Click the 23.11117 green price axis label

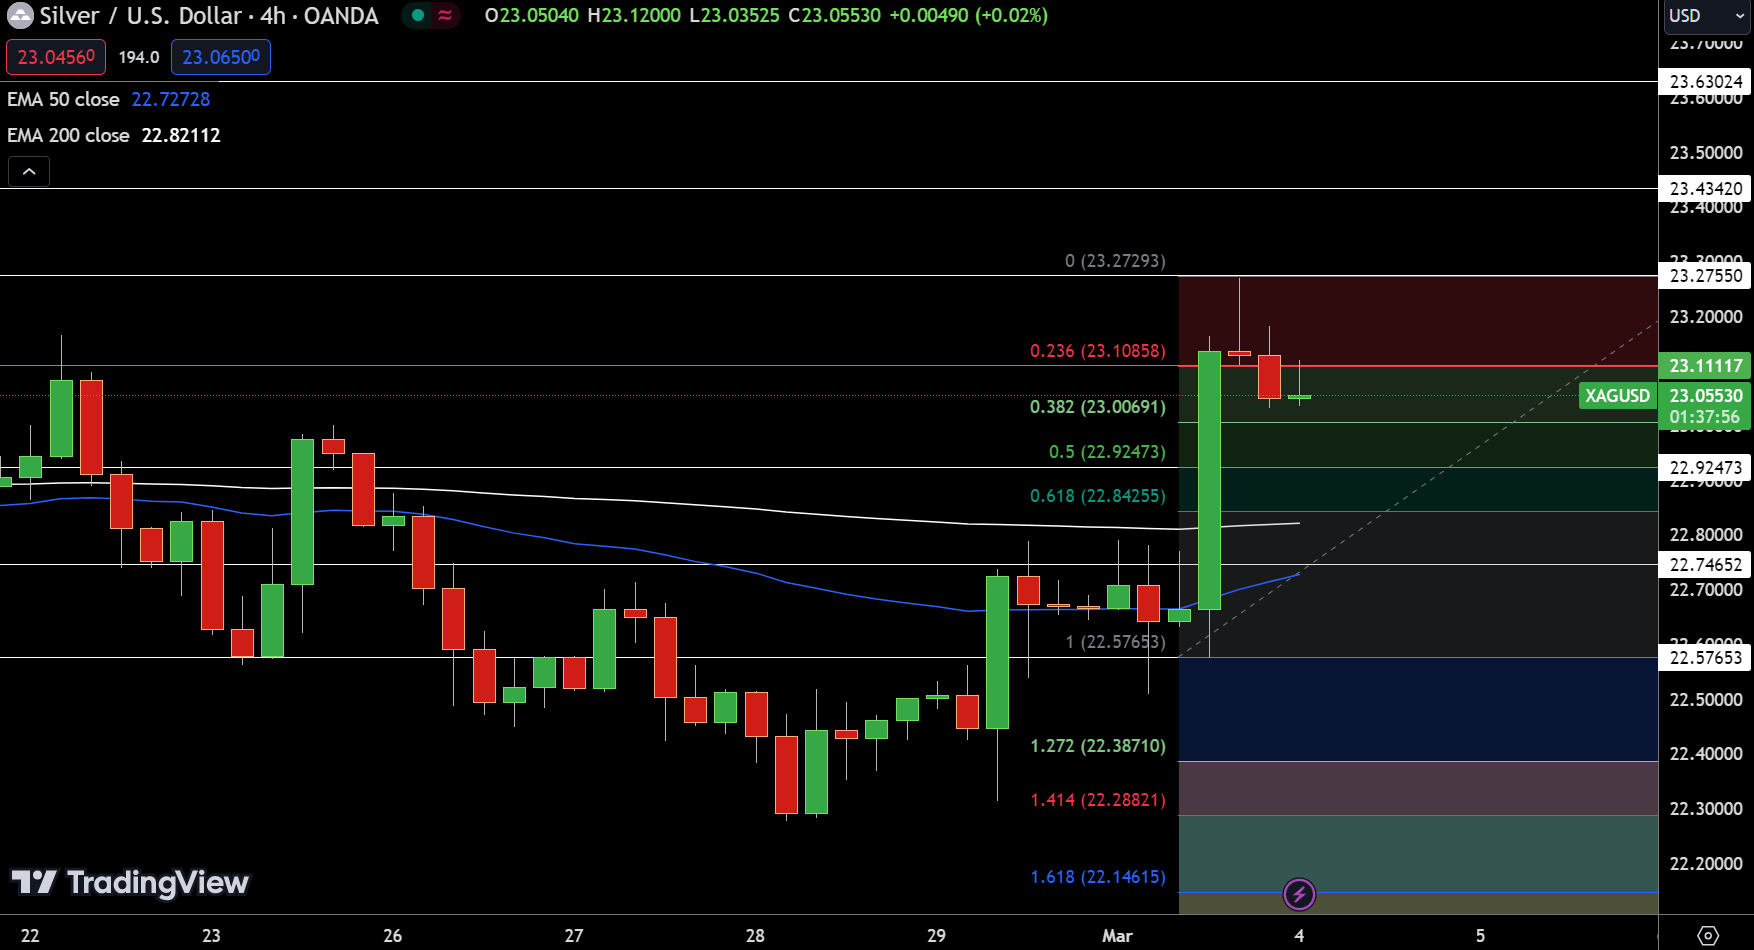coord(1706,366)
